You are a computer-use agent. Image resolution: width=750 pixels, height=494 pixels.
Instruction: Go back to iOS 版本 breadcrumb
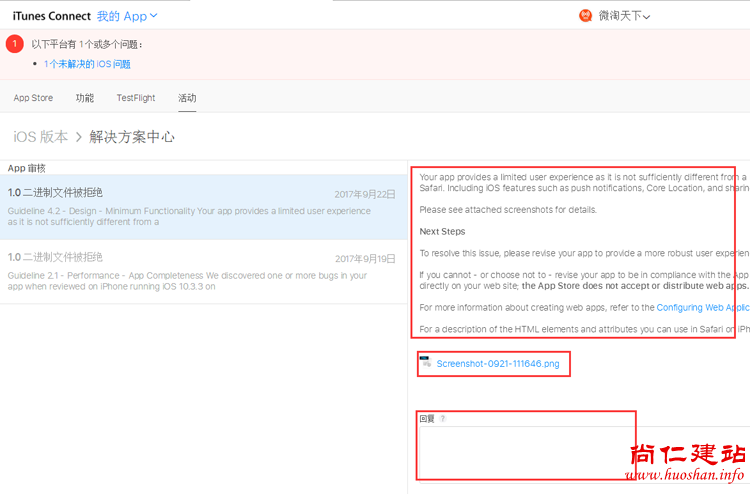coord(41,137)
